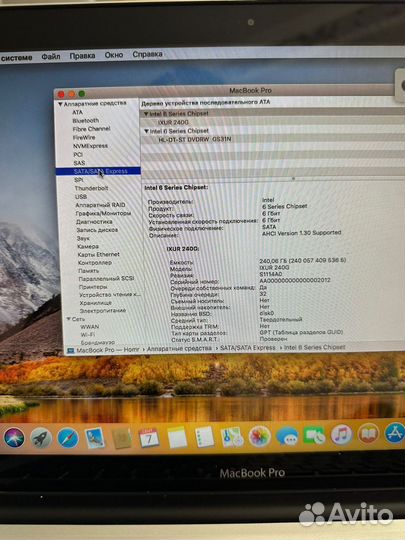
Task: Collapse the Аппаратные средства sidebar section
Action: pos(60,104)
